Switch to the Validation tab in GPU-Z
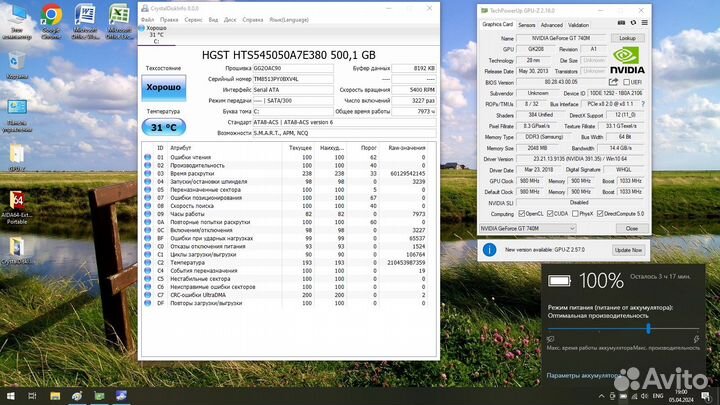This screenshot has height=405, width=720. [x=578, y=25]
